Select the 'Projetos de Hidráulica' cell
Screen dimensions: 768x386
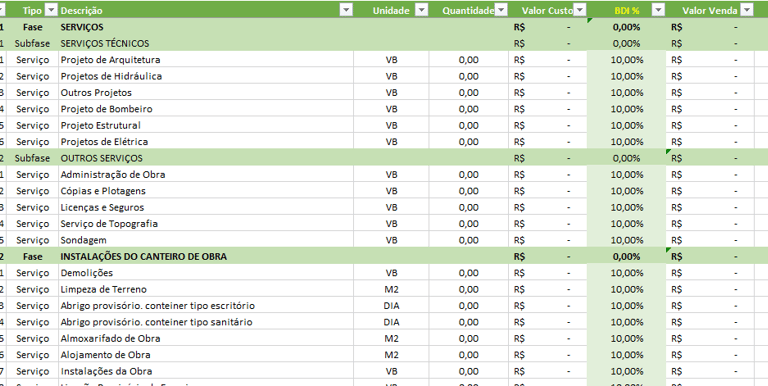(x=206, y=76)
